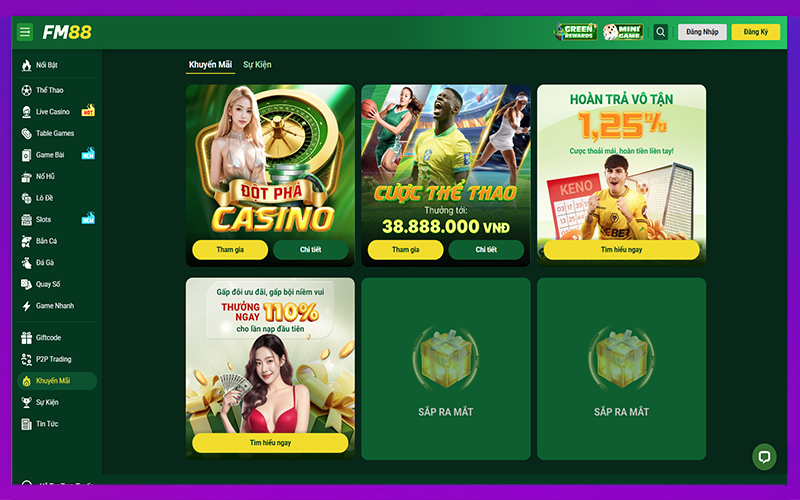Switch to the Sự Kiện tab

click(x=257, y=65)
